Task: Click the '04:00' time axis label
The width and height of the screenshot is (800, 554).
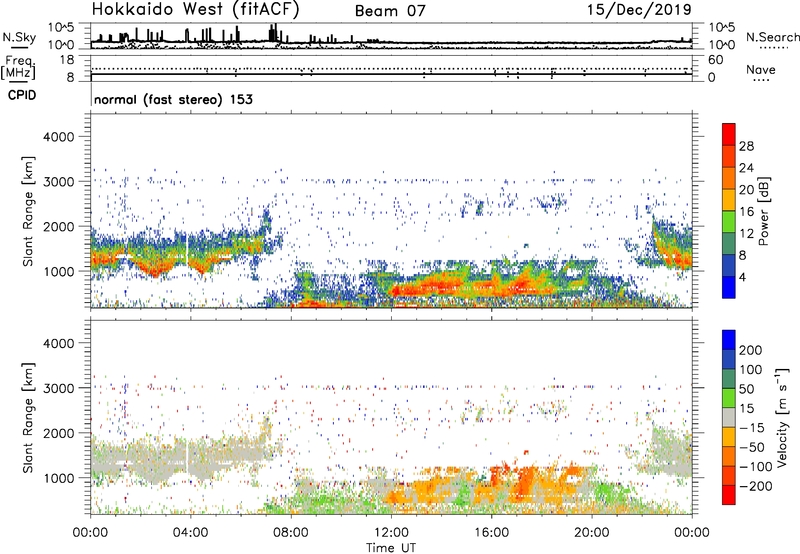Action: coord(190,532)
